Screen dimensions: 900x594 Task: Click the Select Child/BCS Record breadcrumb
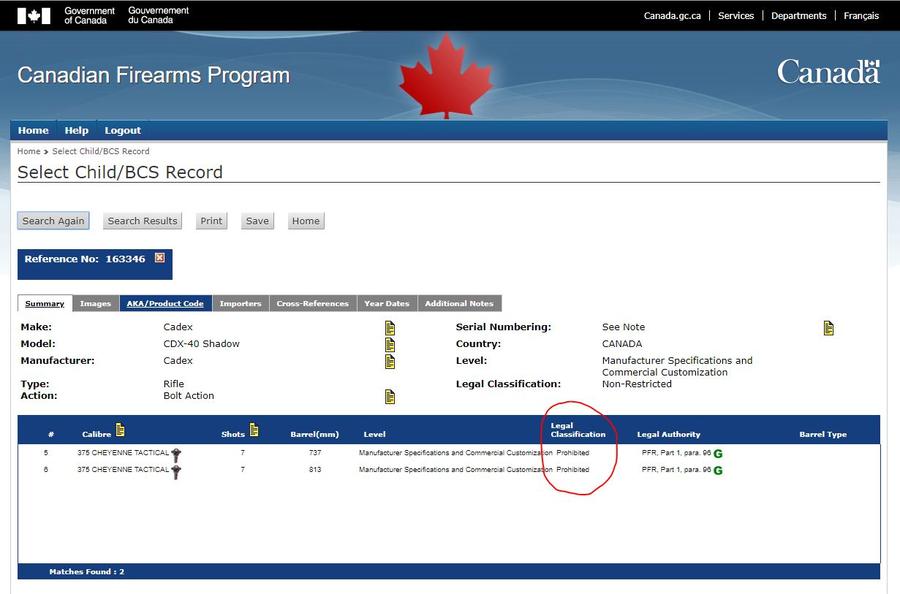point(101,151)
